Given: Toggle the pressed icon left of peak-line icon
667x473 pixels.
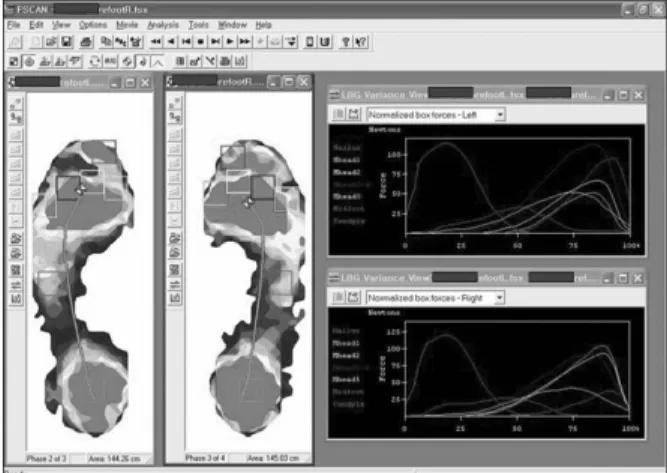Looking at the screenshot, I should (143, 62).
